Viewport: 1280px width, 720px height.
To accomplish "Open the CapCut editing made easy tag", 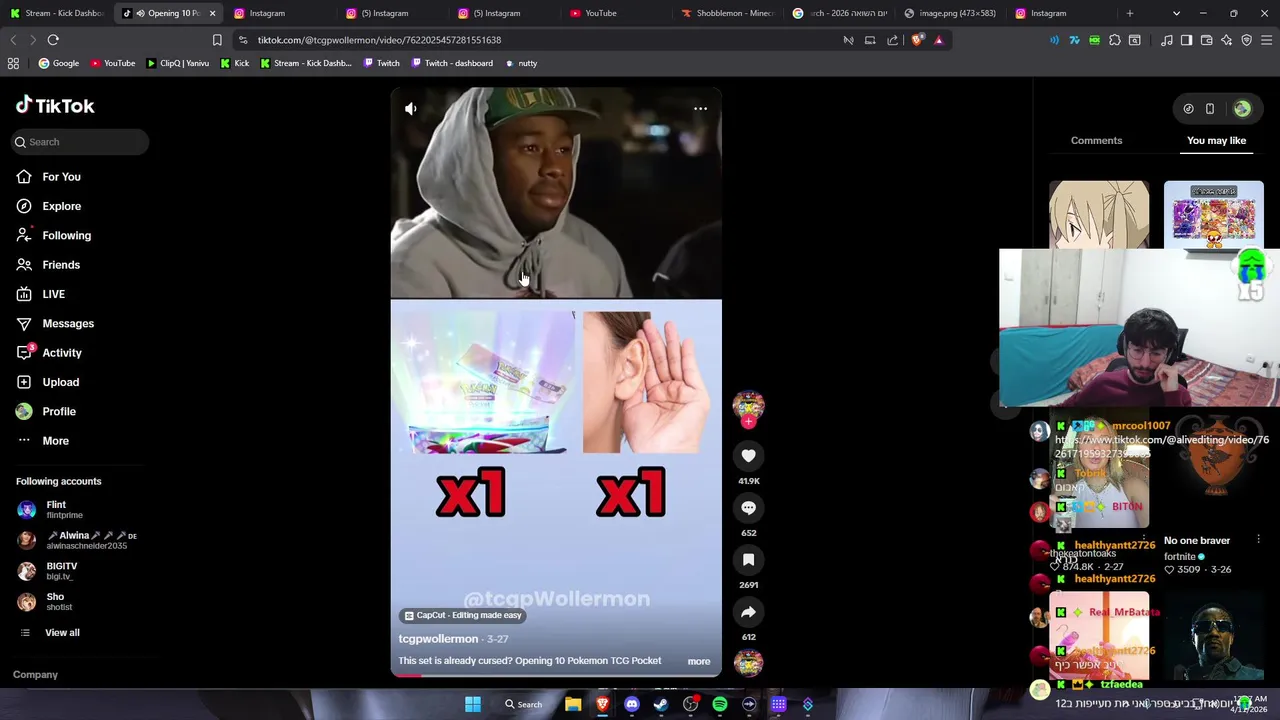I will [x=463, y=616].
